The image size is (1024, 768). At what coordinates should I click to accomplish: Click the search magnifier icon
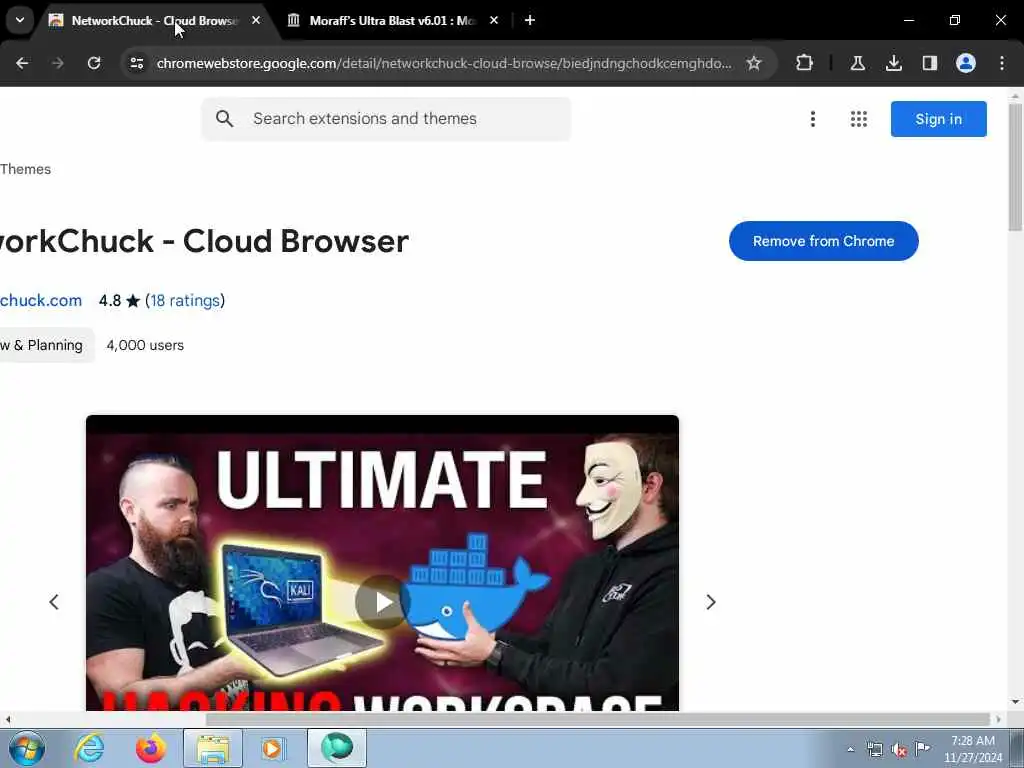(224, 119)
